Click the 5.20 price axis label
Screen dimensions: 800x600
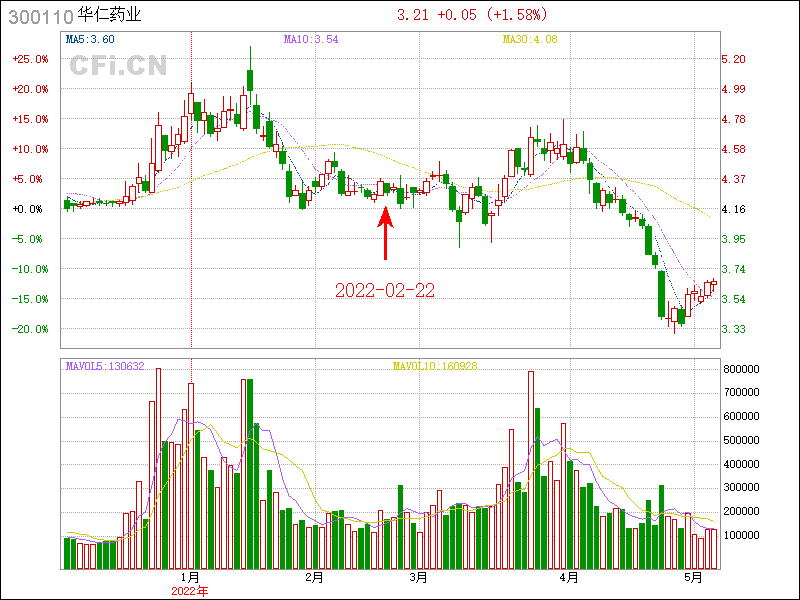point(733,59)
